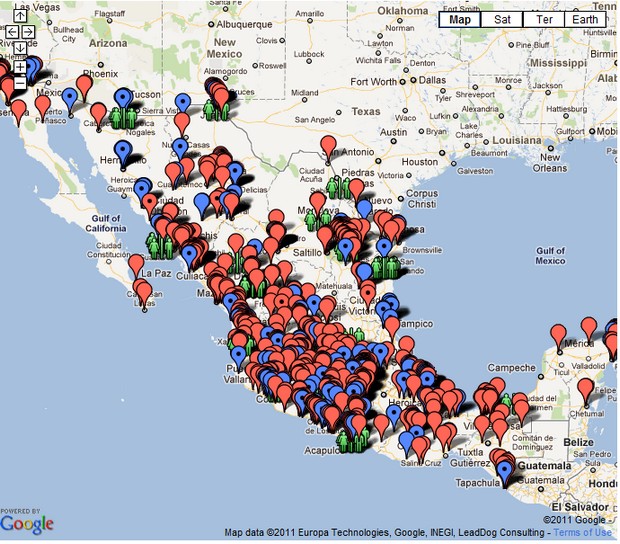This screenshot has height=544, width=620.
Task: Click the pan left arrow button
Action: pyautogui.click(x=10, y=32)
